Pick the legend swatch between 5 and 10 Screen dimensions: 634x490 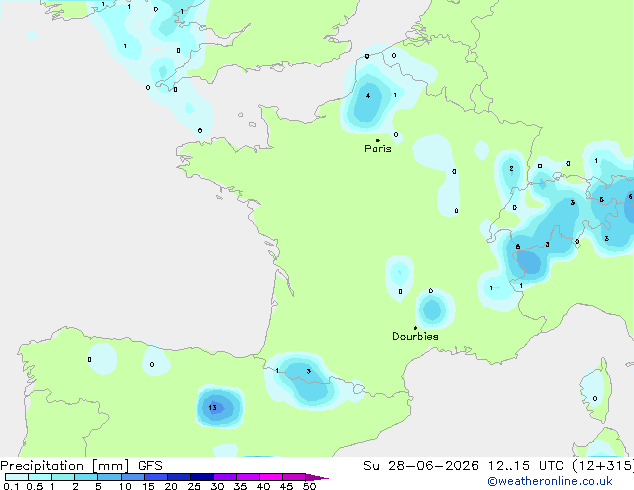[x=110, y=477]
